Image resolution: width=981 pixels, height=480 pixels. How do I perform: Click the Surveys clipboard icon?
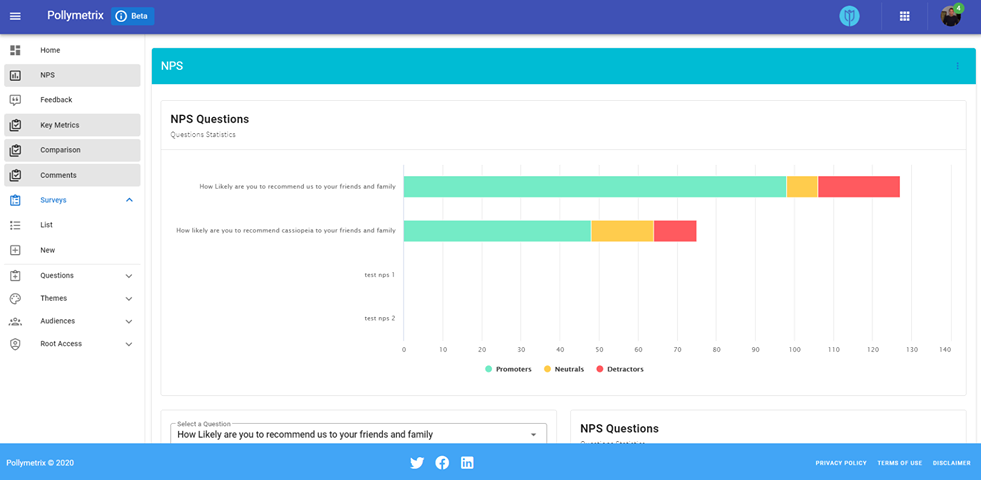(16, 200)
